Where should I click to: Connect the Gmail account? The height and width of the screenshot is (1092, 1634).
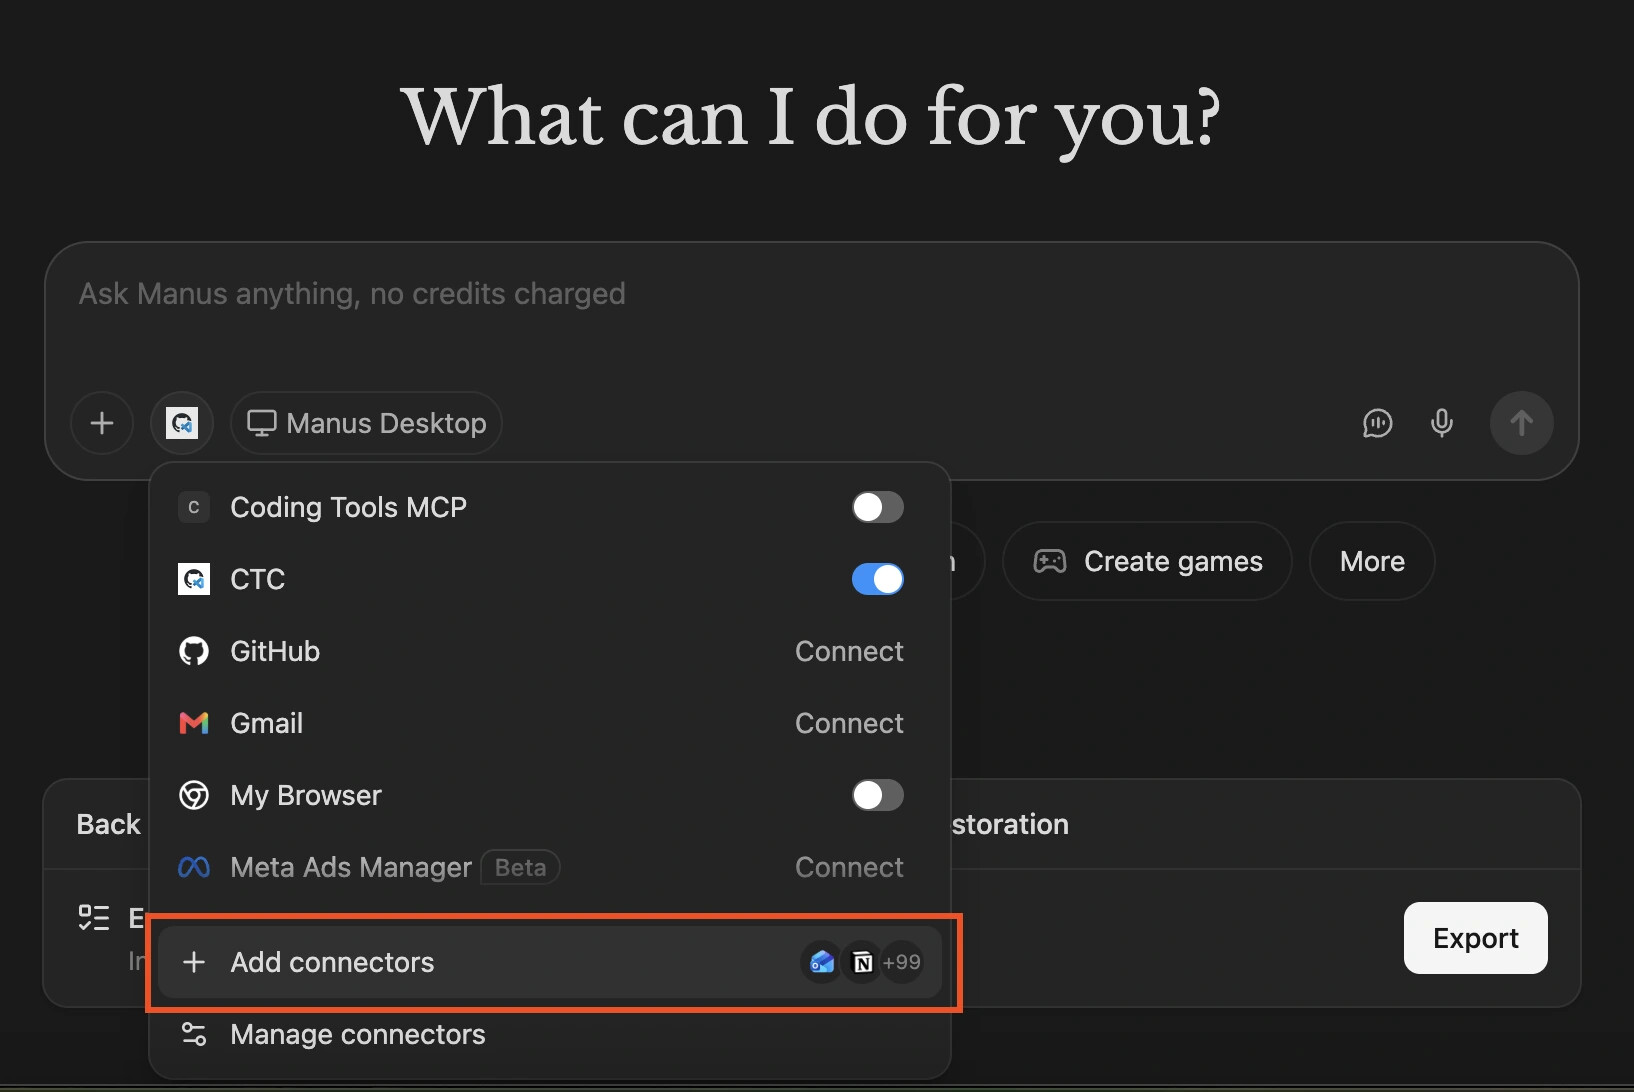point(849,723)
